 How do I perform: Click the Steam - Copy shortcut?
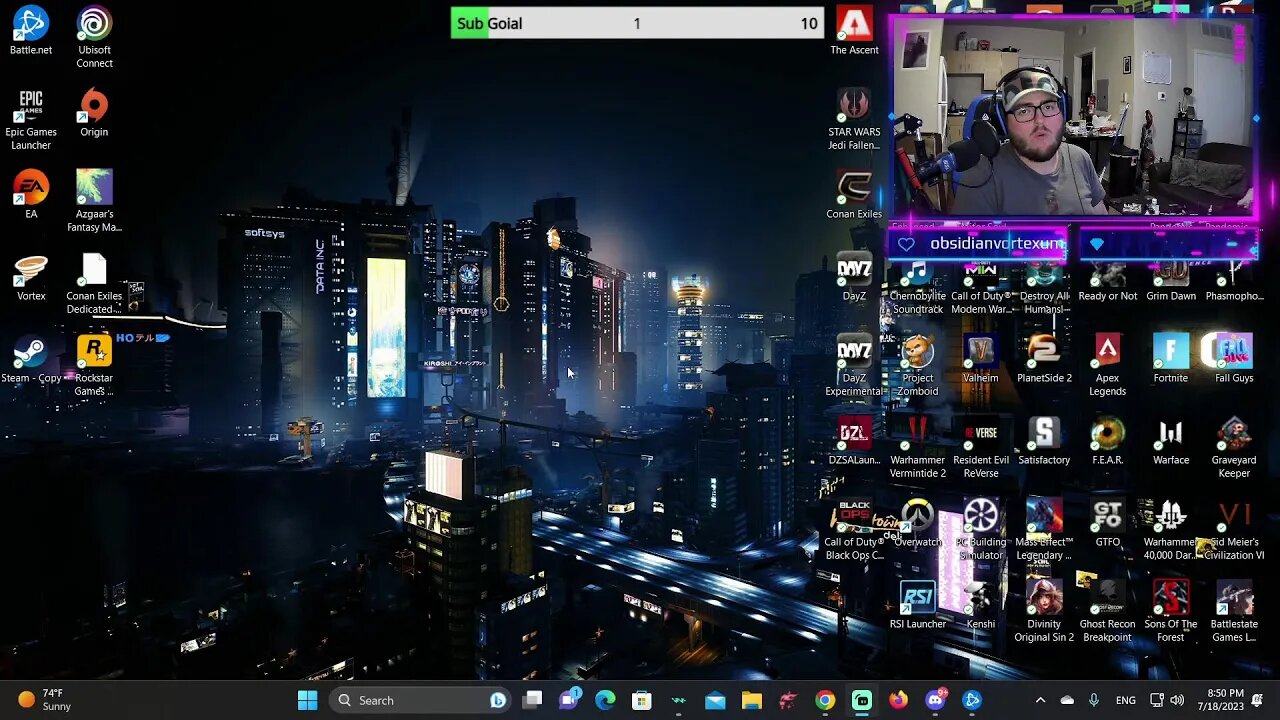pyautogui.click(x=31, y=359)
